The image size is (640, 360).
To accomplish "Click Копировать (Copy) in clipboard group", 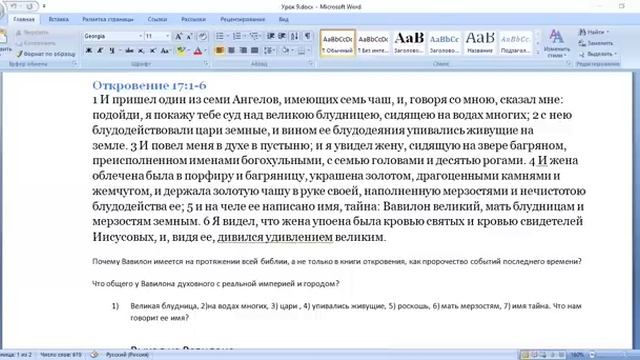I will pyautogui.click(x=36, y=43).
